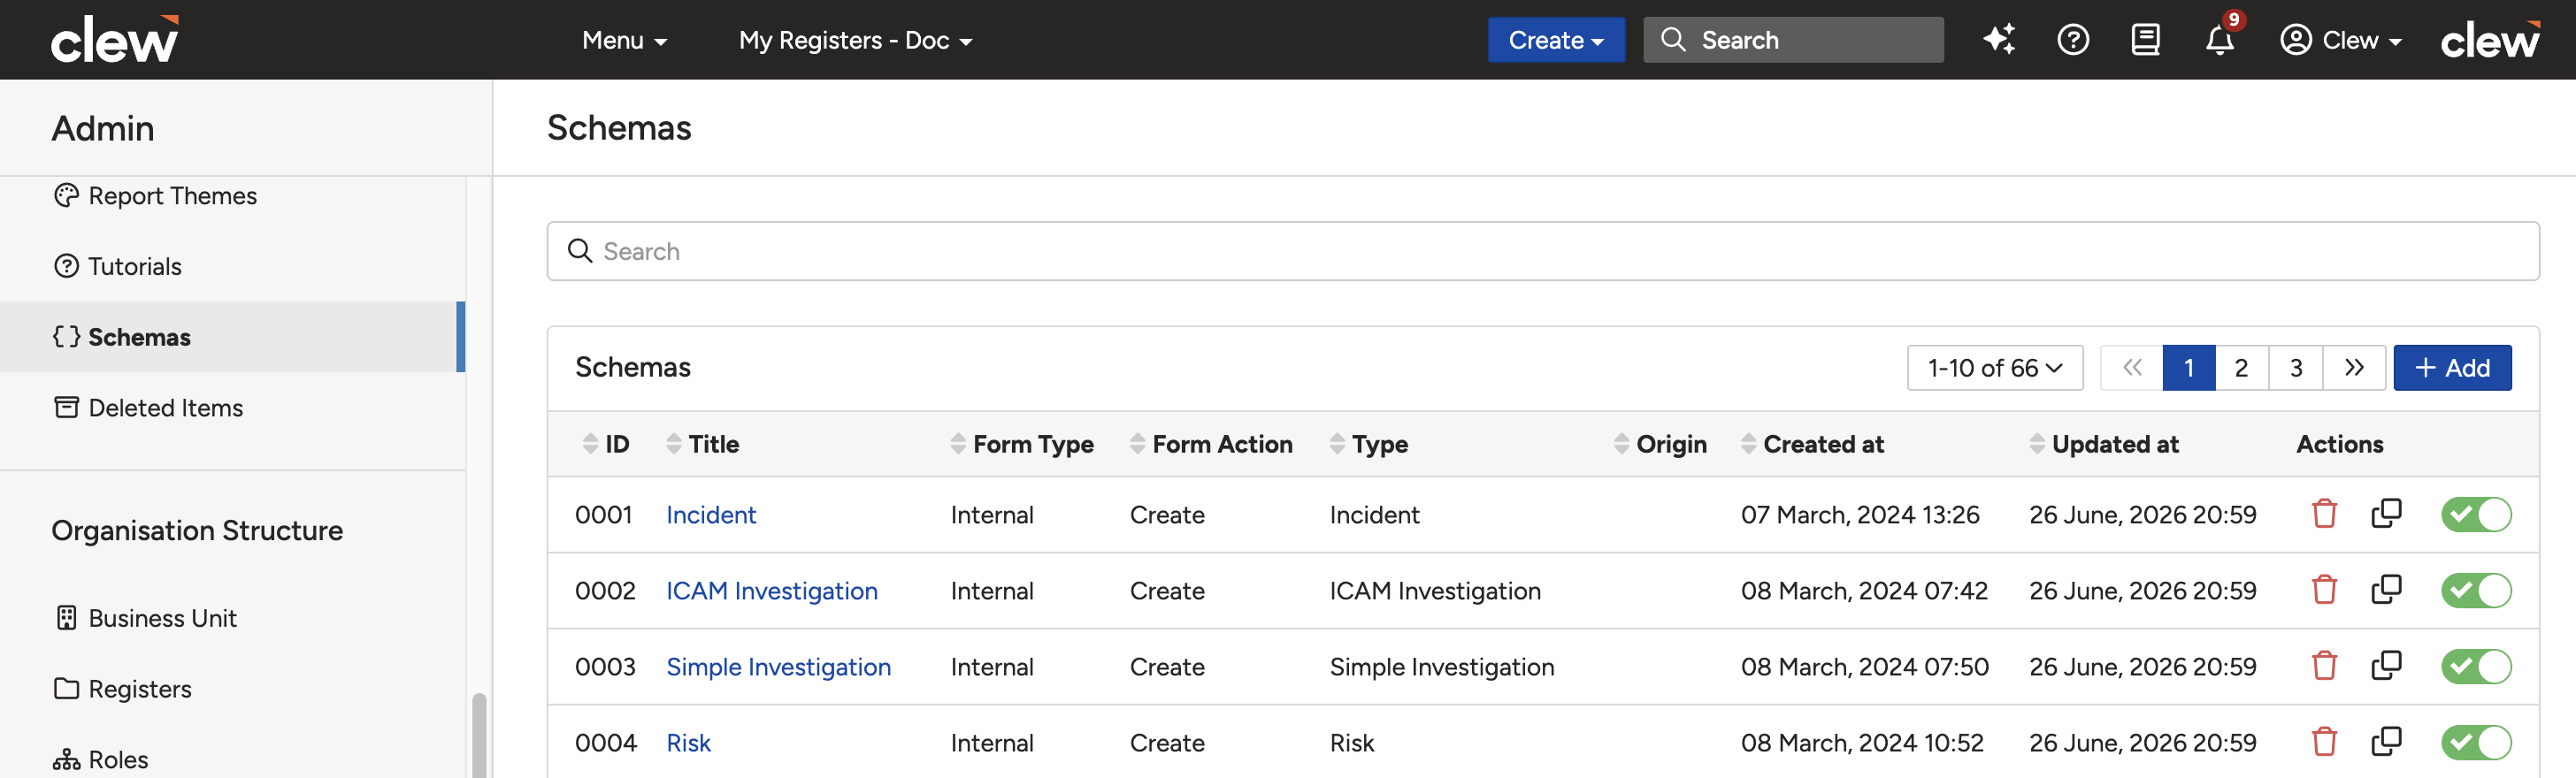Toggle the Simple Investigation enabled switch
The image size is (2576, 778).
point(2475,666)
